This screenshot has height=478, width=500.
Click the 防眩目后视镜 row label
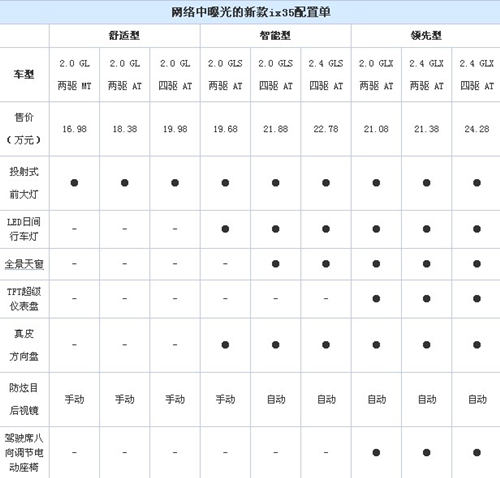click(24, 399)
